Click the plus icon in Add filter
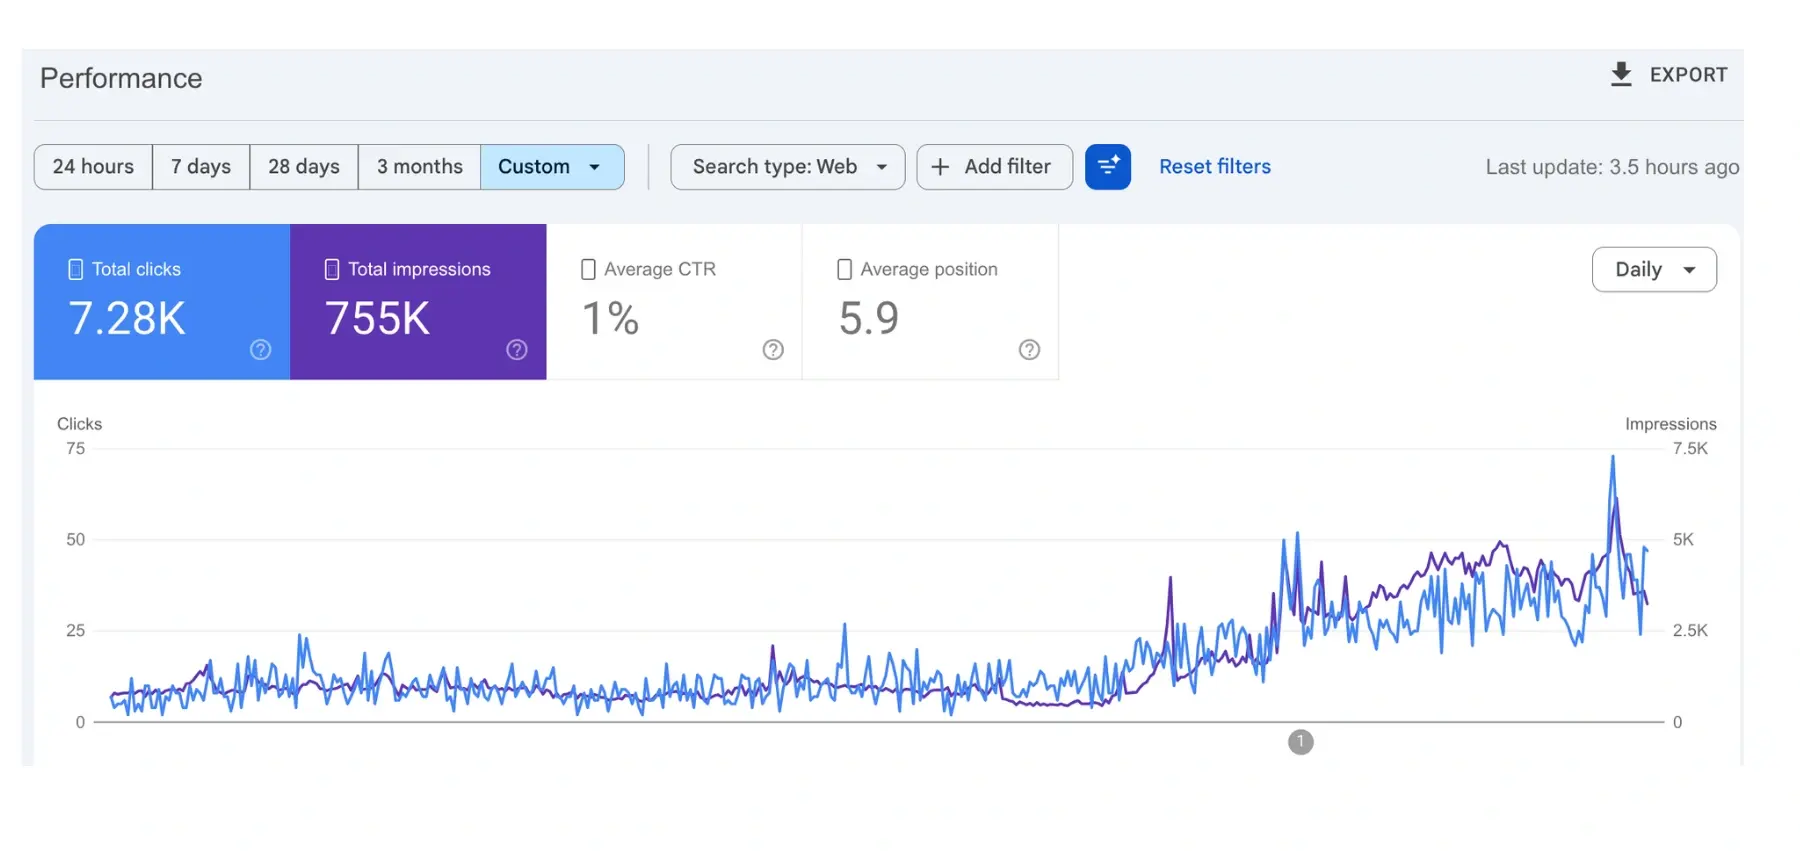Viewport: 1800px width, 851px height. point(940,167)
